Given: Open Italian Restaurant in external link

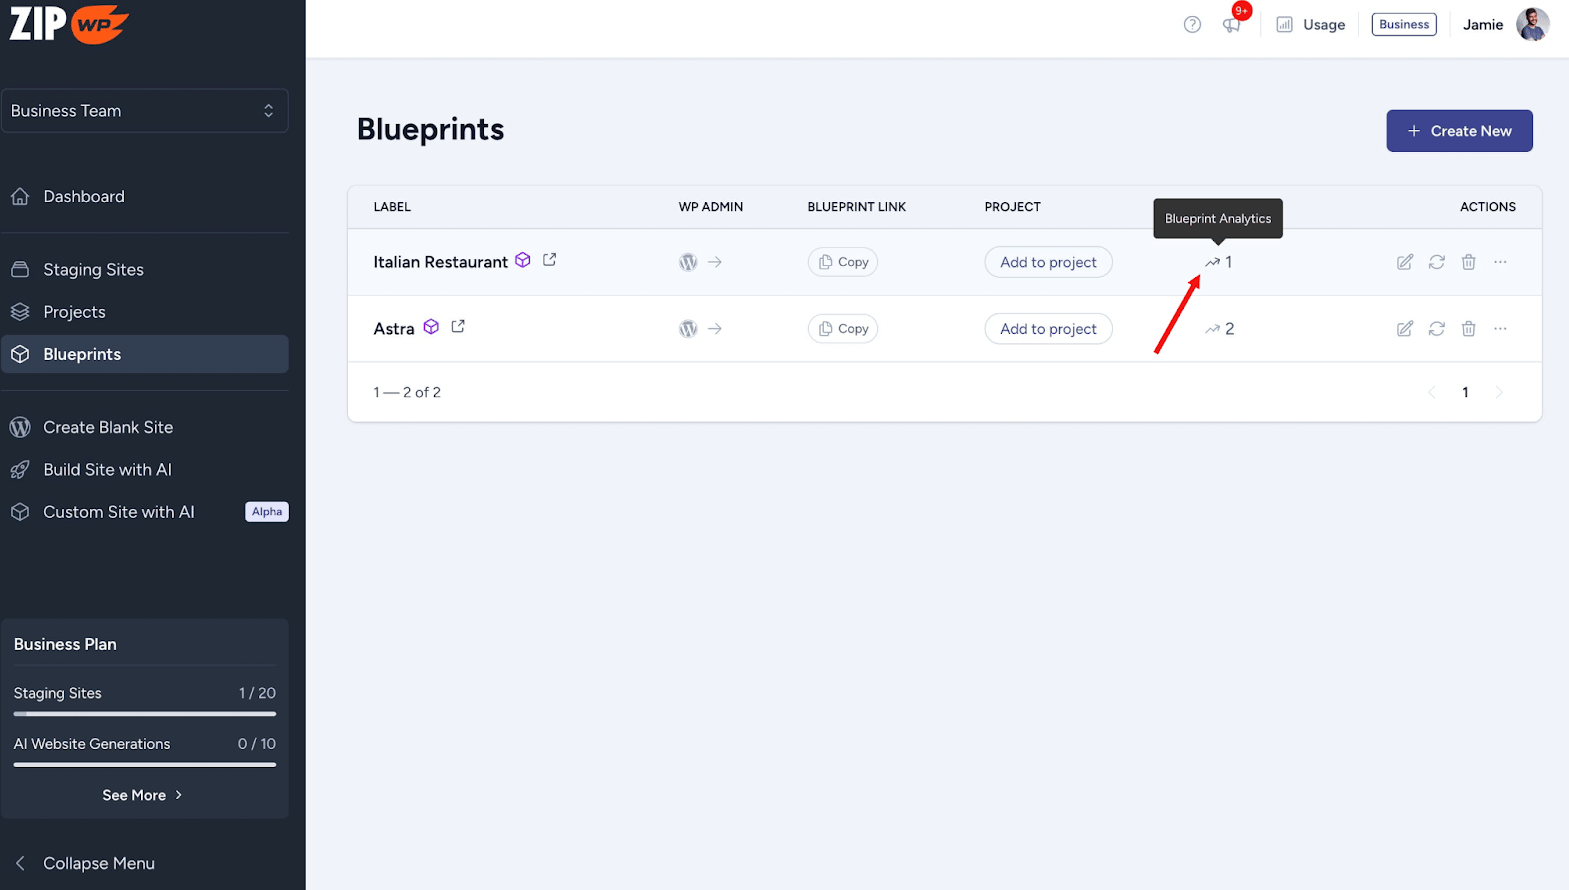Looking at the screenshot, I should click(550, 260).
